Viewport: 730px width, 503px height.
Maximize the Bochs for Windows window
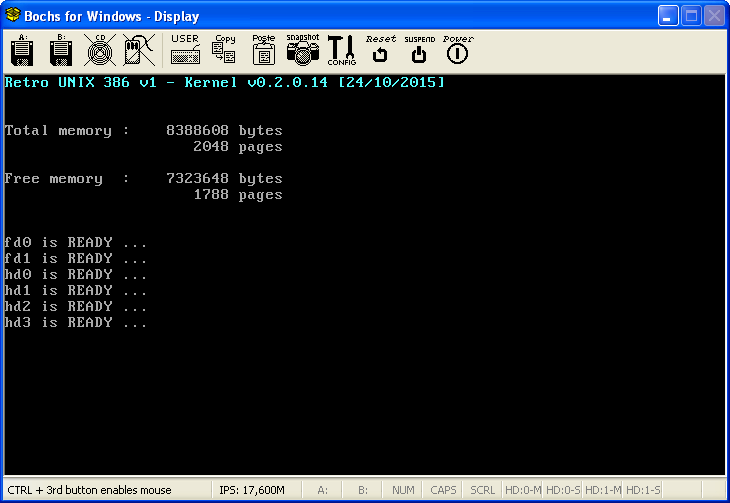691,16
